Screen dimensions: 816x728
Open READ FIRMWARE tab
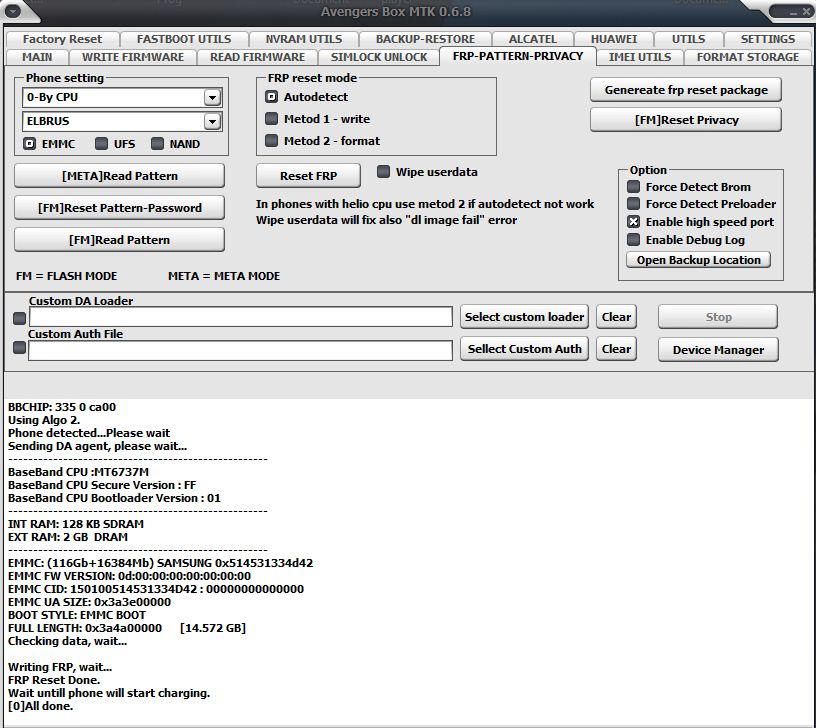257,57
